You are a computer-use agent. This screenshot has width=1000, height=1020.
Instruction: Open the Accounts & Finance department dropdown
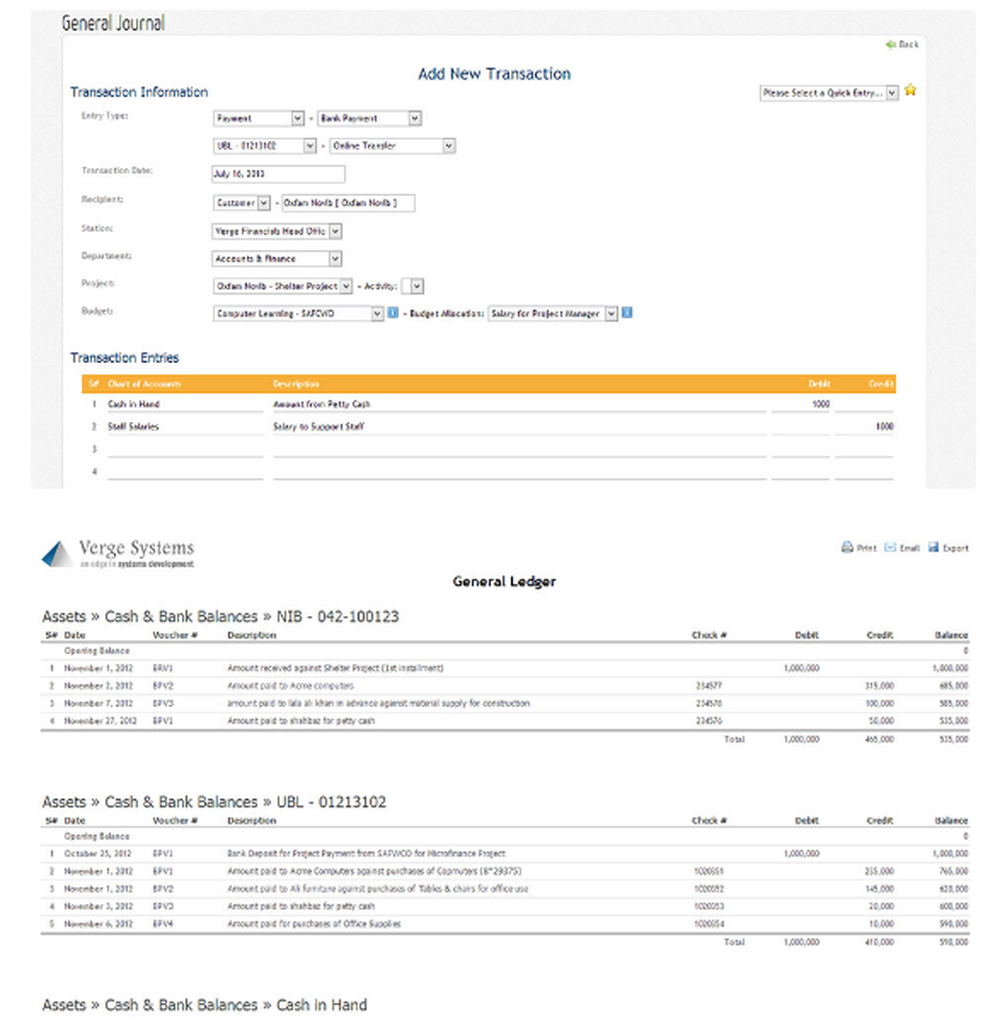coord(277,258)
